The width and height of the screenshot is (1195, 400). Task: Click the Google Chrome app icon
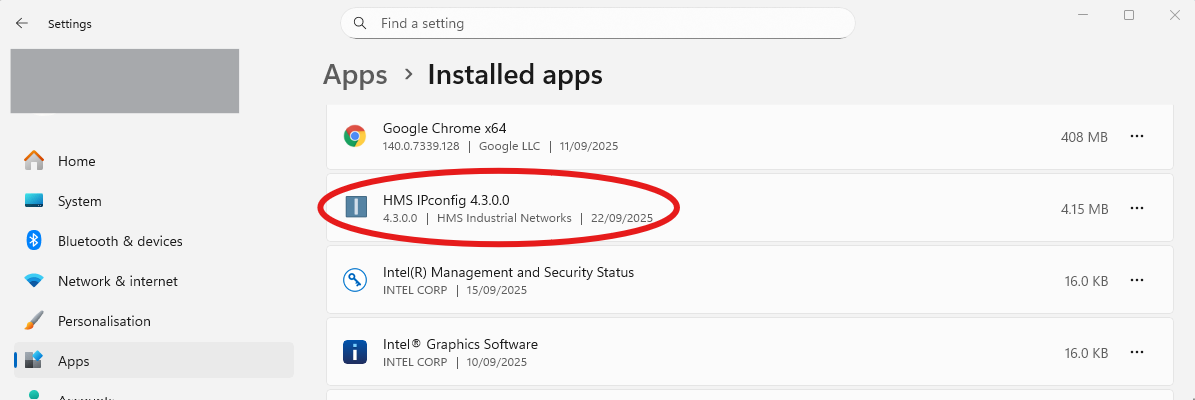(x=354, y=137)
